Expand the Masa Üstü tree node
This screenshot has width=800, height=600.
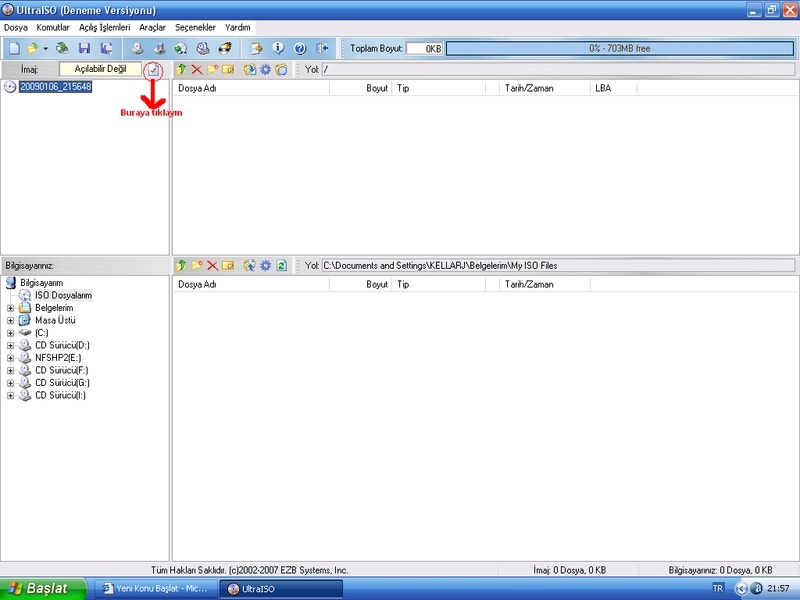tap(10, 320)
